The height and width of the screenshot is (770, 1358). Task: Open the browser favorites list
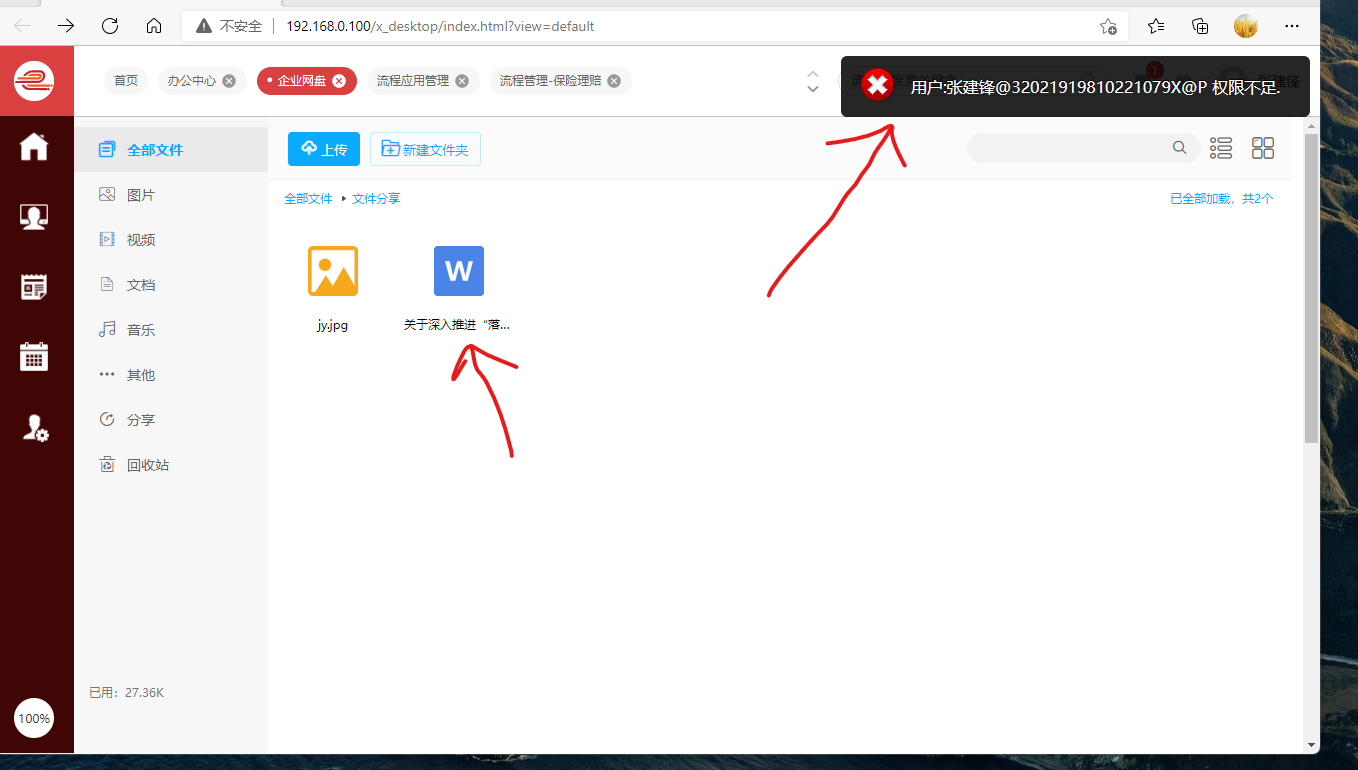coord(1156,26)
